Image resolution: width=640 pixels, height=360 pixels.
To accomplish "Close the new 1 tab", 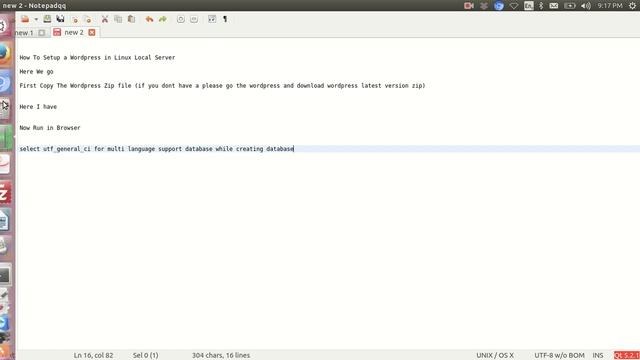I will (x=42, y=33).
